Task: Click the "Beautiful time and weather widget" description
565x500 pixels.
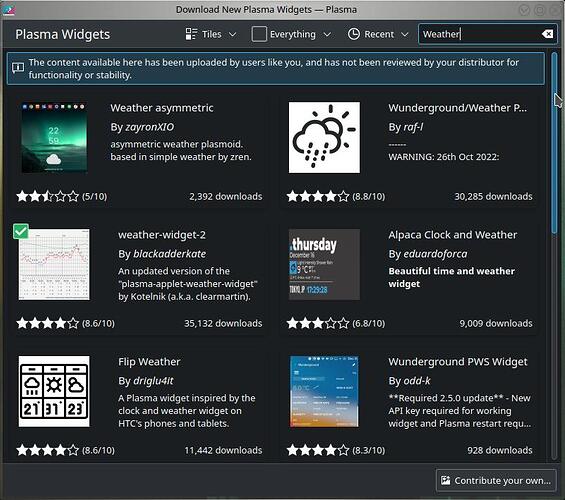Action: point(451,277)
